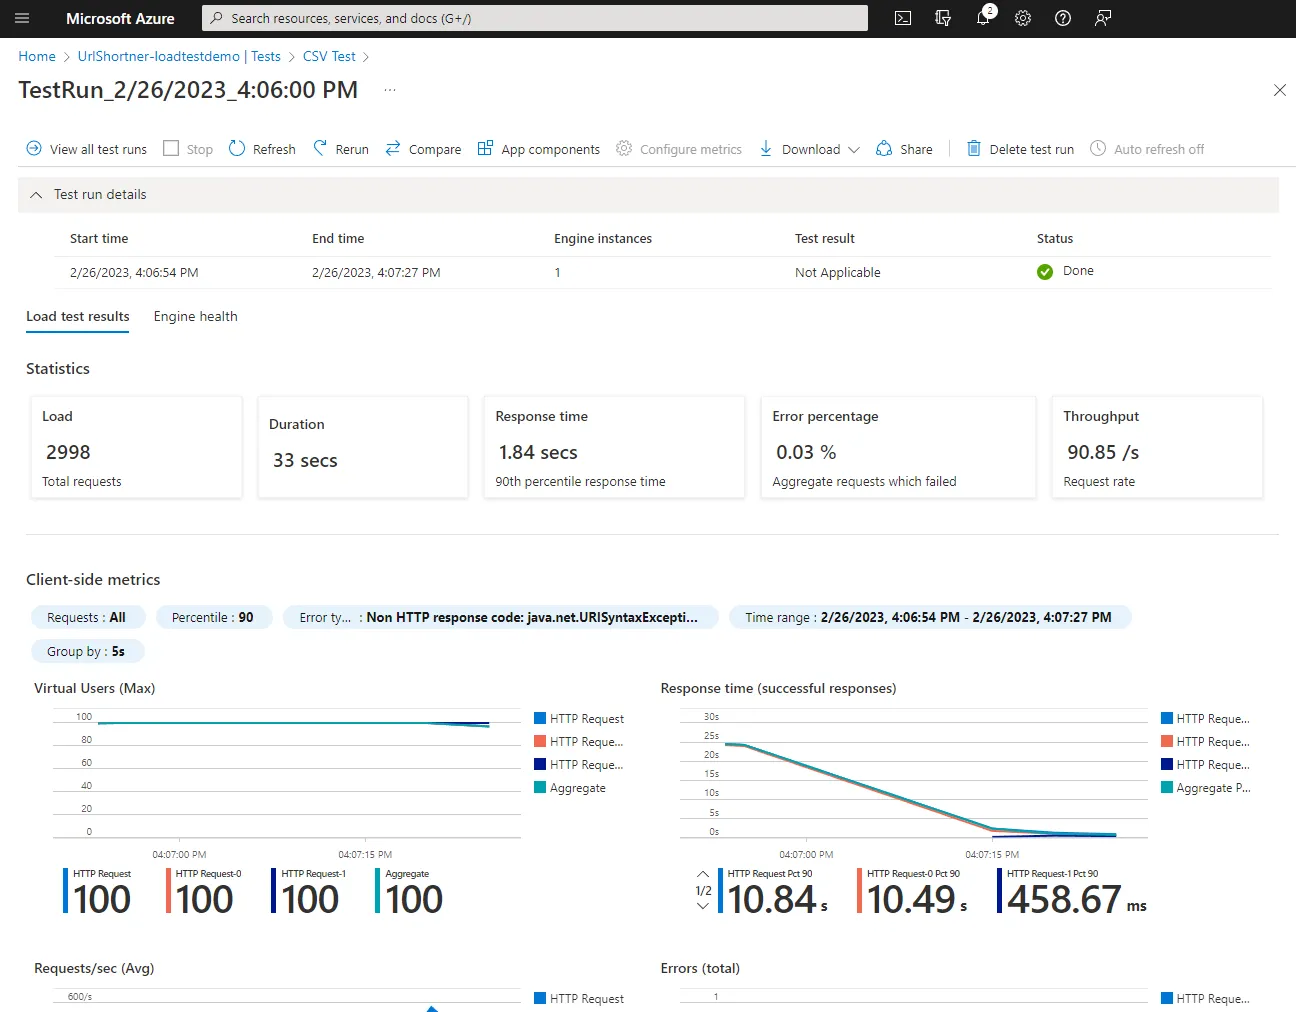Open the UrlShortner-loadtestdemo | Tests breadcrumb

[x=179, y=56]
